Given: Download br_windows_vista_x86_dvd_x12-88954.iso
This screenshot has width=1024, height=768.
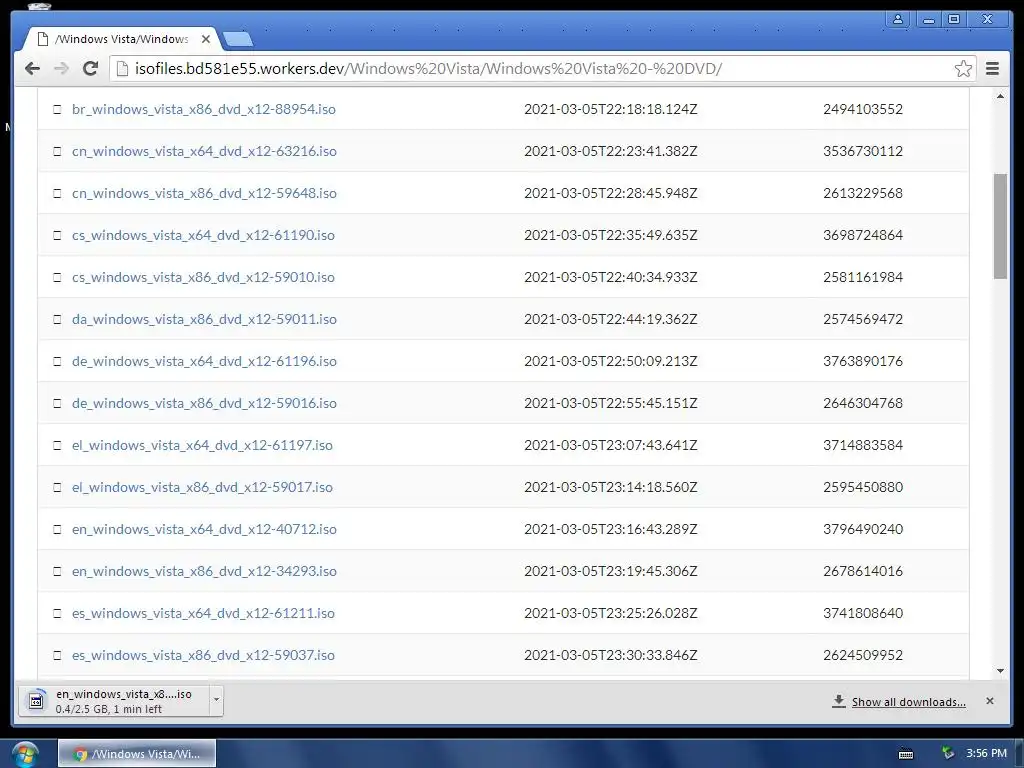Looking at the screenshot, I should click(204, 109).
